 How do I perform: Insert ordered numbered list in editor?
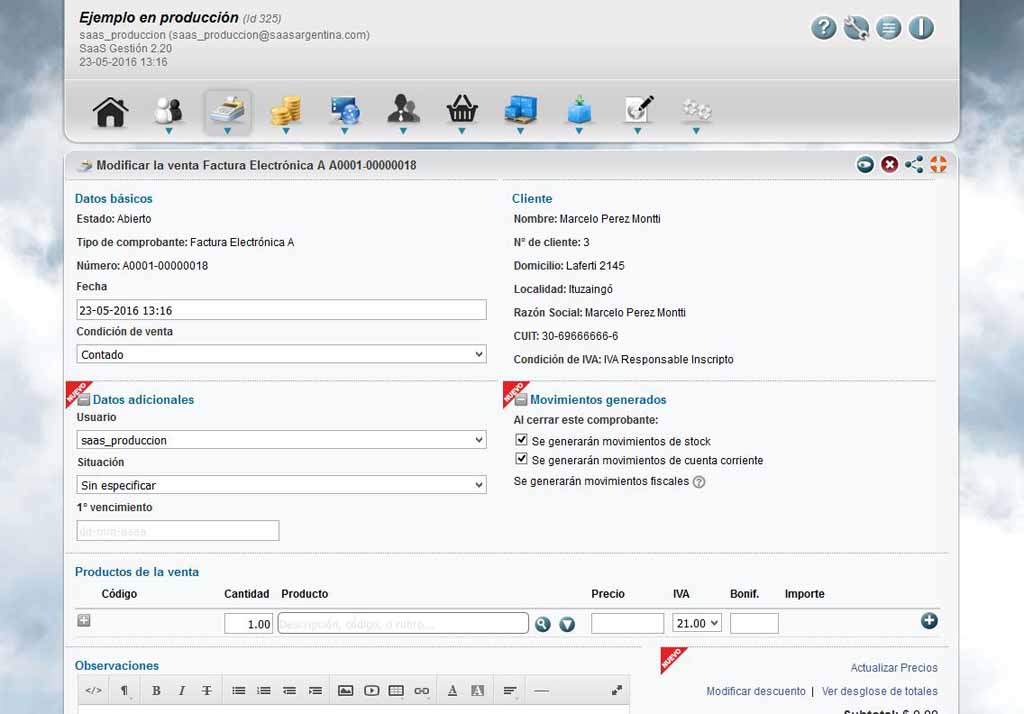[264, 690]
